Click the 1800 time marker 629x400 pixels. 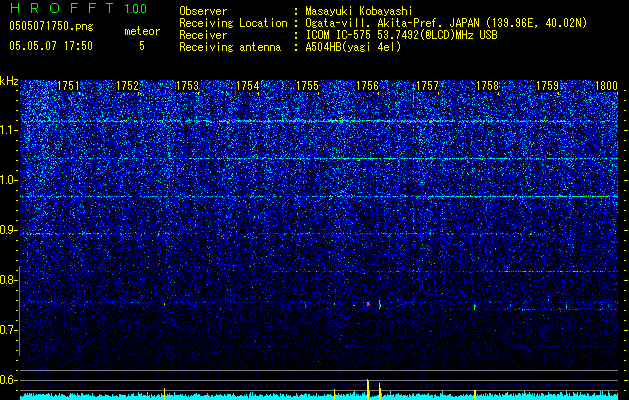(x=606, y=86)
